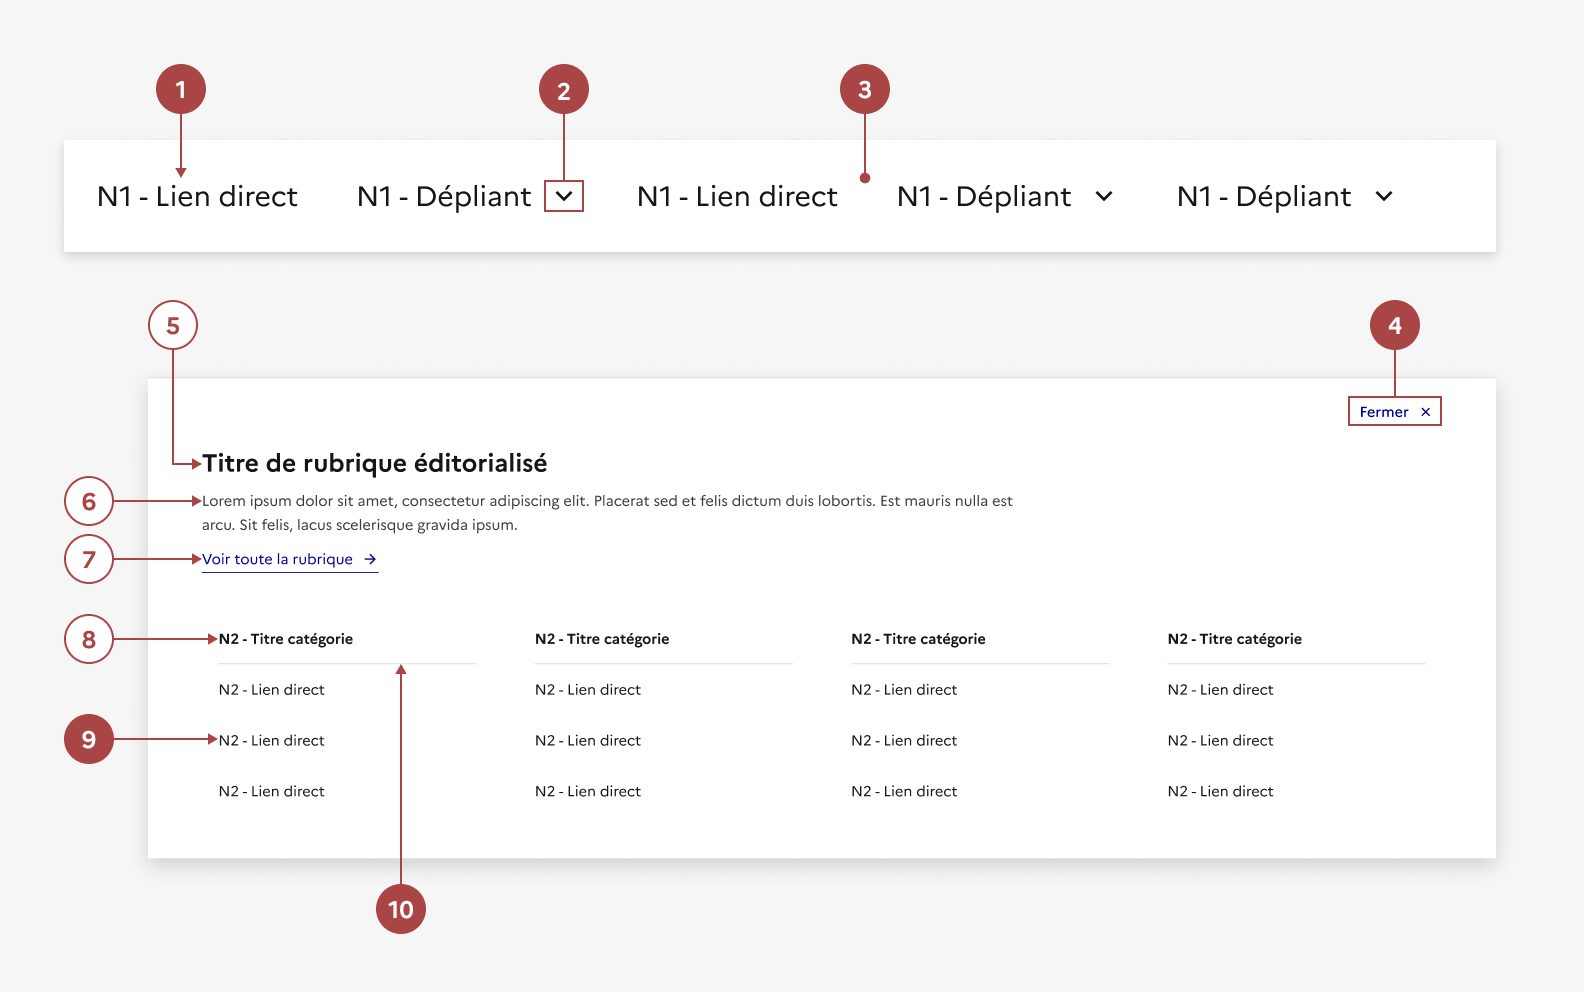Click the outlined badge numbered 6
Image resolution: width=1584 pixels, height=992 pixels.
(89, 501)
